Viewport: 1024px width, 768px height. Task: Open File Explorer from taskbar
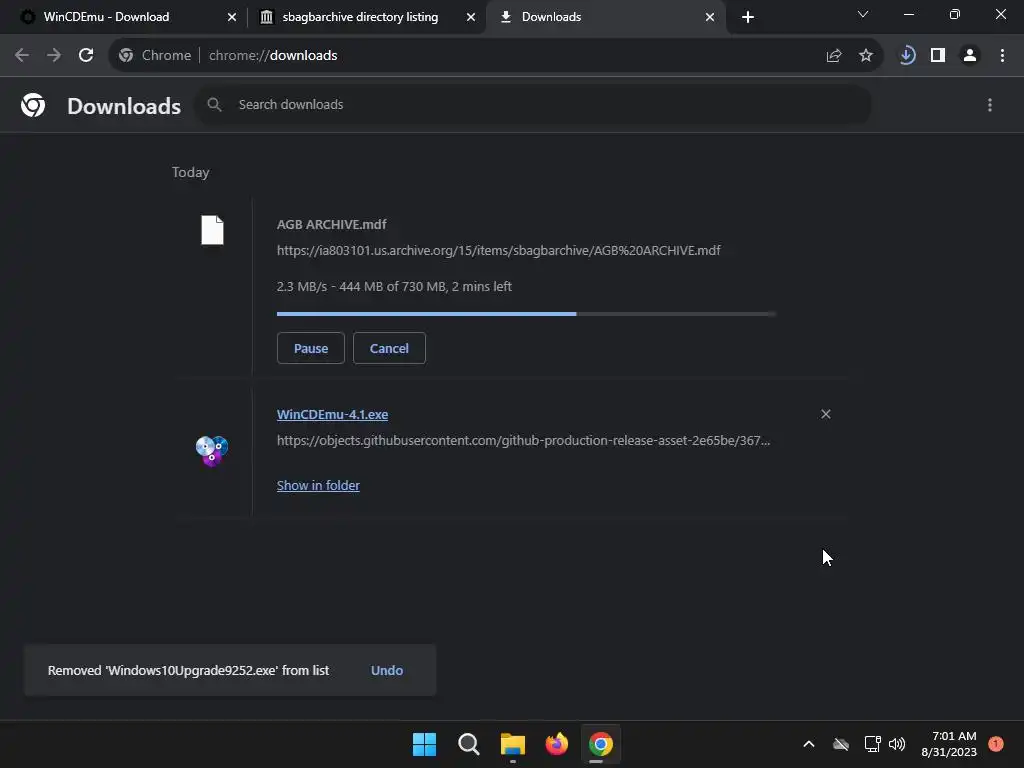[x=513, y=744]
